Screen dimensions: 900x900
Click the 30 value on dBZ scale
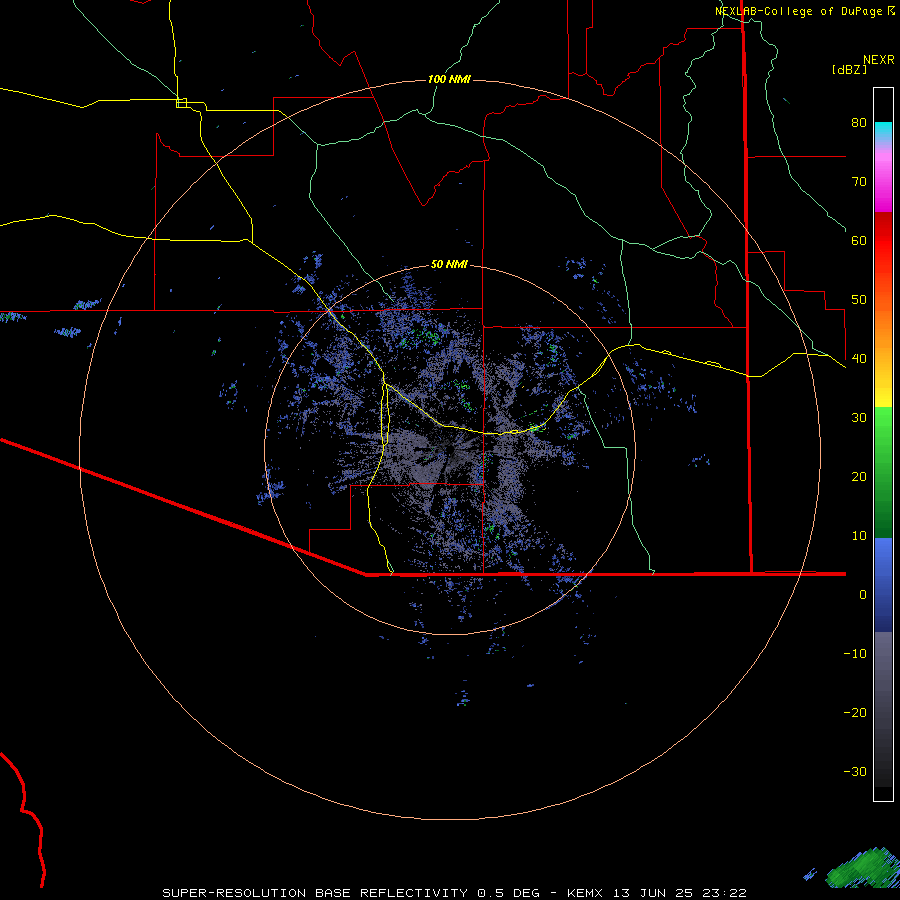[x=859, y=418]
